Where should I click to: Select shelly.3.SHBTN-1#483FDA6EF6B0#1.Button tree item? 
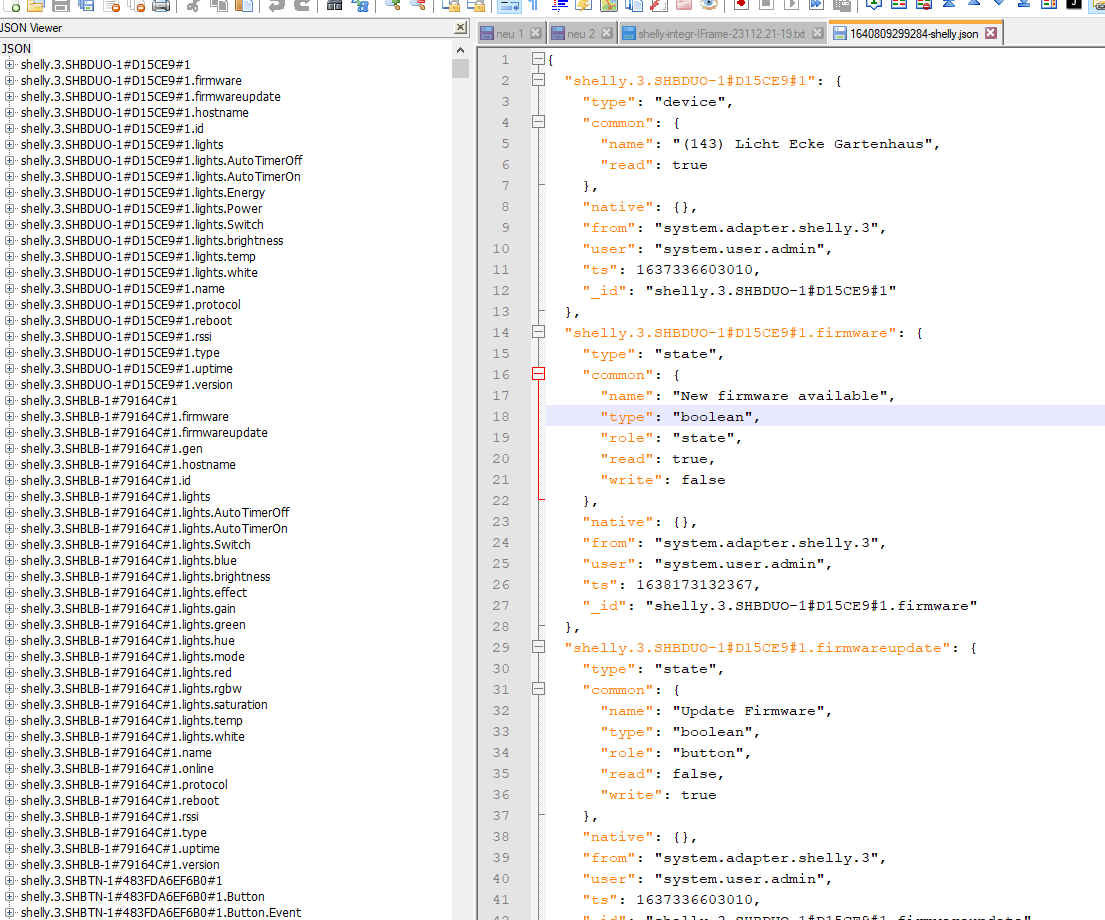click(x=142, y=897)
